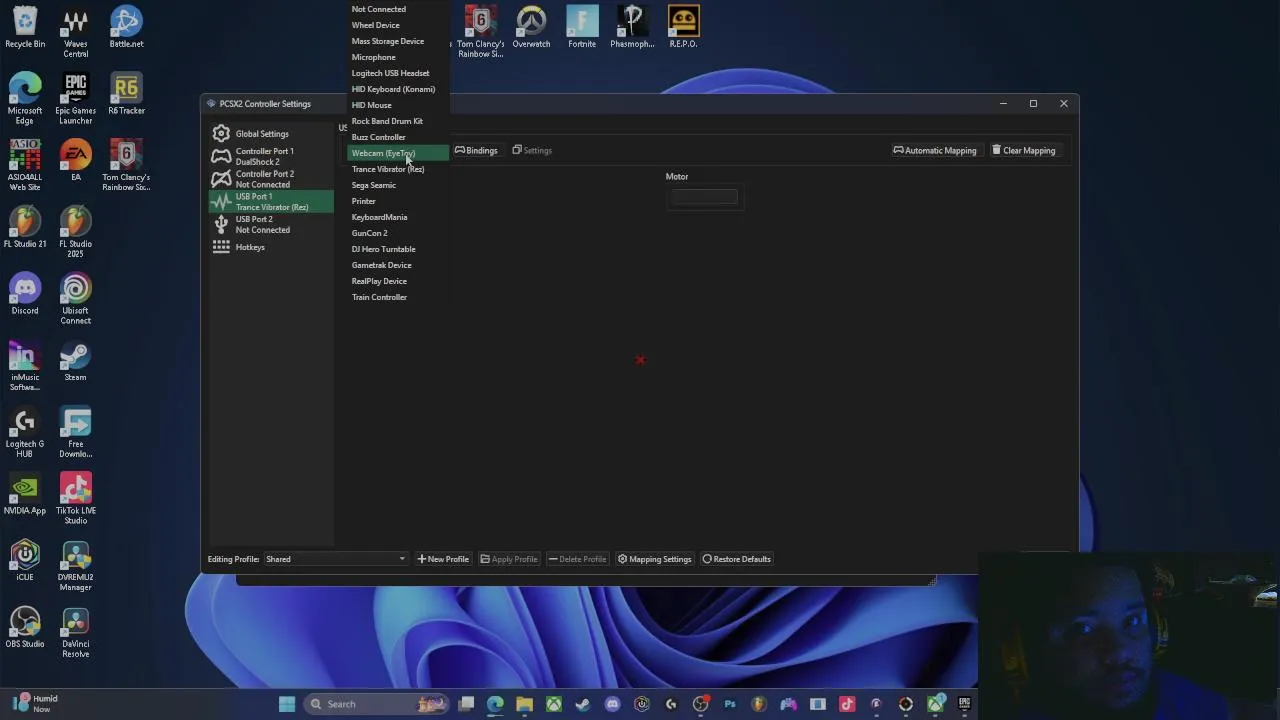Select Controller Port 2 Not Connected
The height and width of the screenshot is (720, 1280).
tap(270, 179)
